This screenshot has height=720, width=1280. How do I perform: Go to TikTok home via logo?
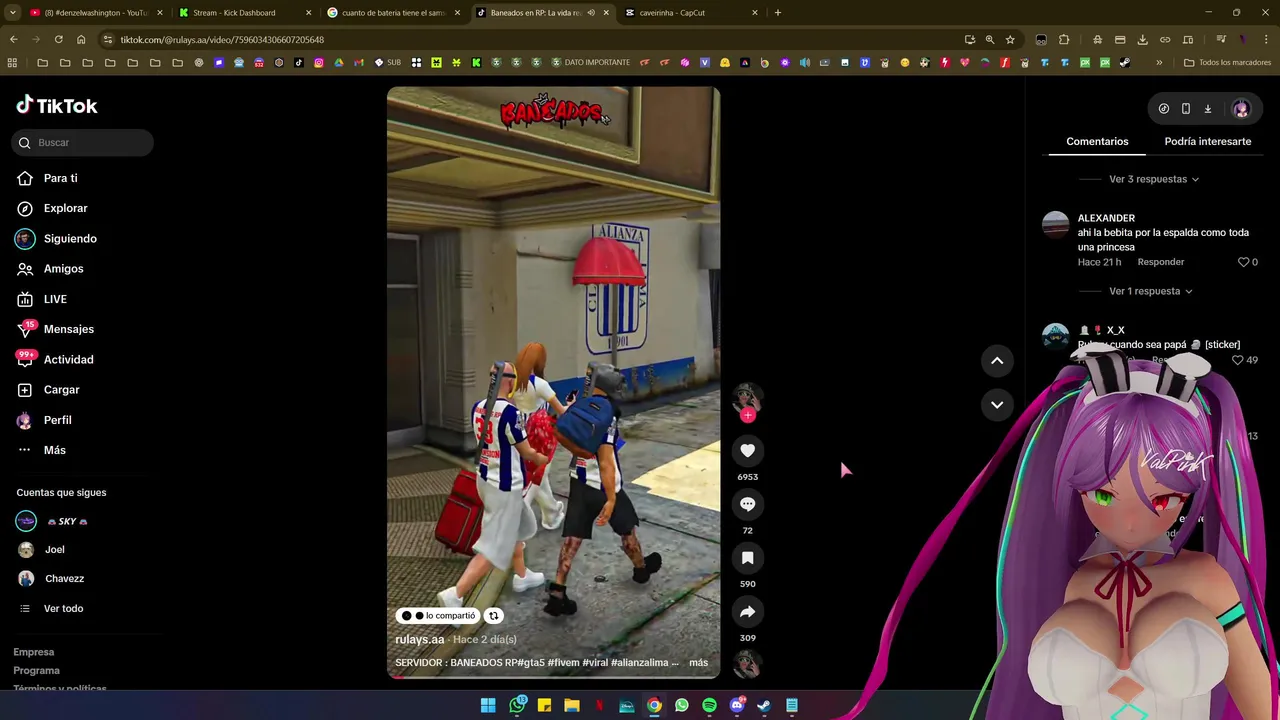click(57, 105)
